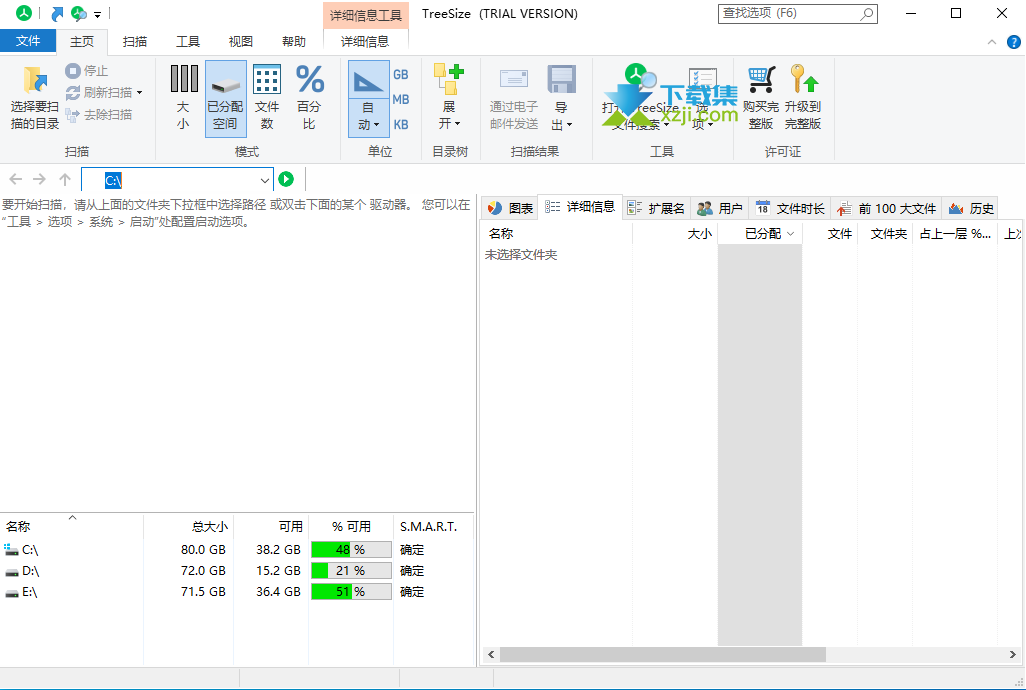Open the quick access toolbar customize arrow
This screenshot has height=690, width=1026.
[97, 14]
